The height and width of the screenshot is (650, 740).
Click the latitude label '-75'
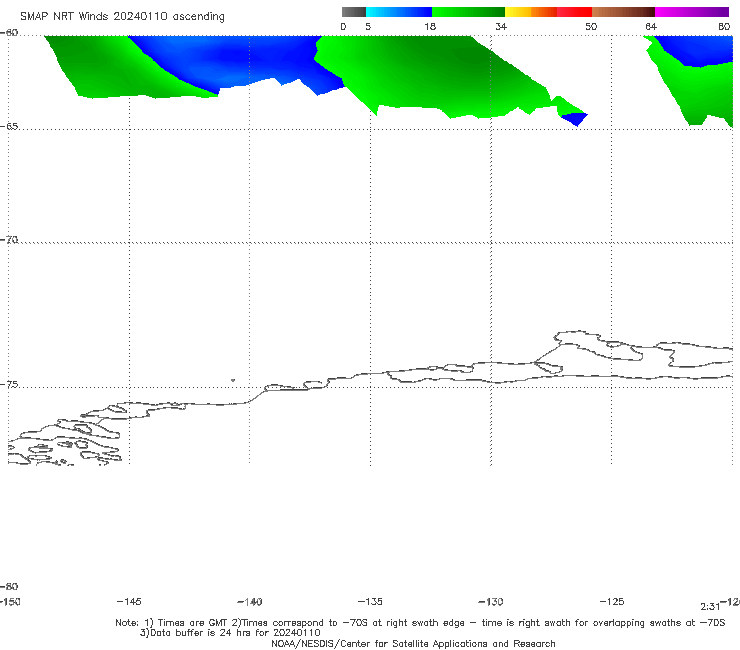point(9,385)
